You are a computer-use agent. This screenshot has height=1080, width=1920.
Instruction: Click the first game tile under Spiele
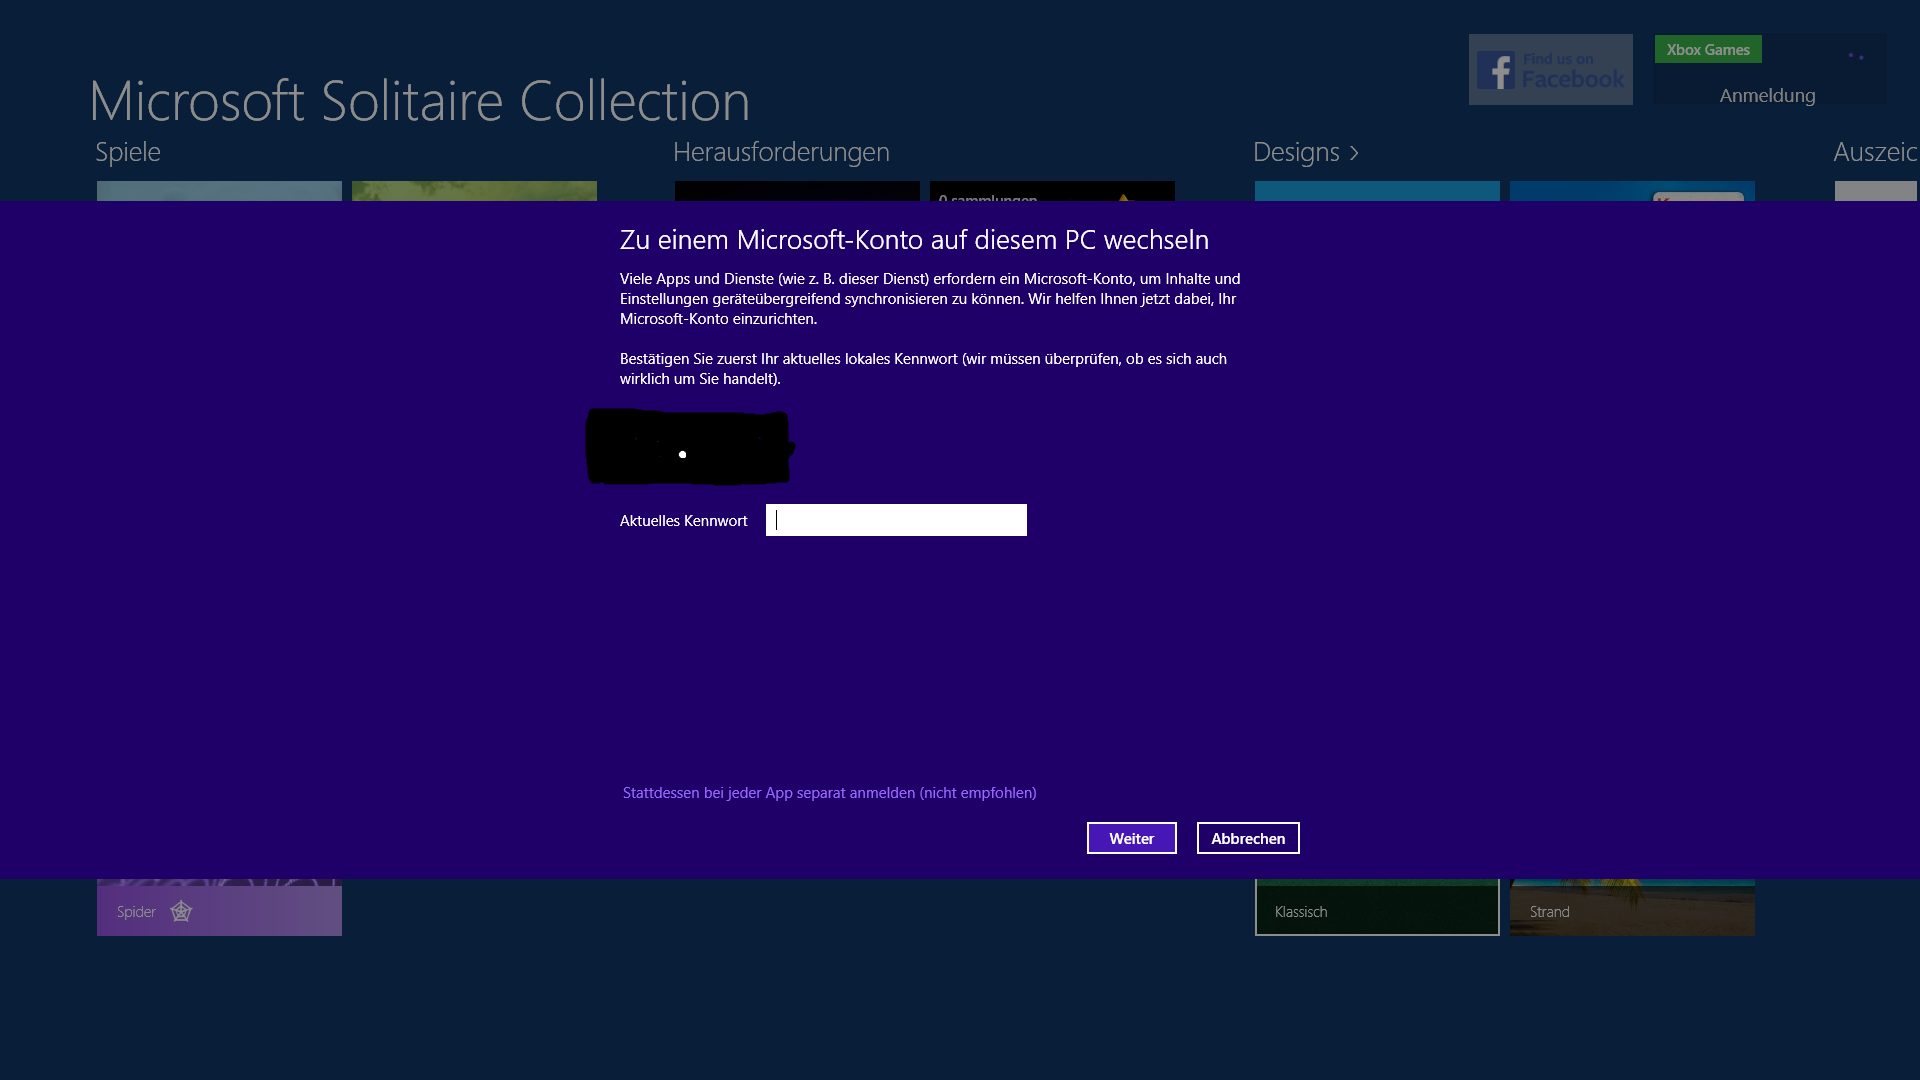219,191
